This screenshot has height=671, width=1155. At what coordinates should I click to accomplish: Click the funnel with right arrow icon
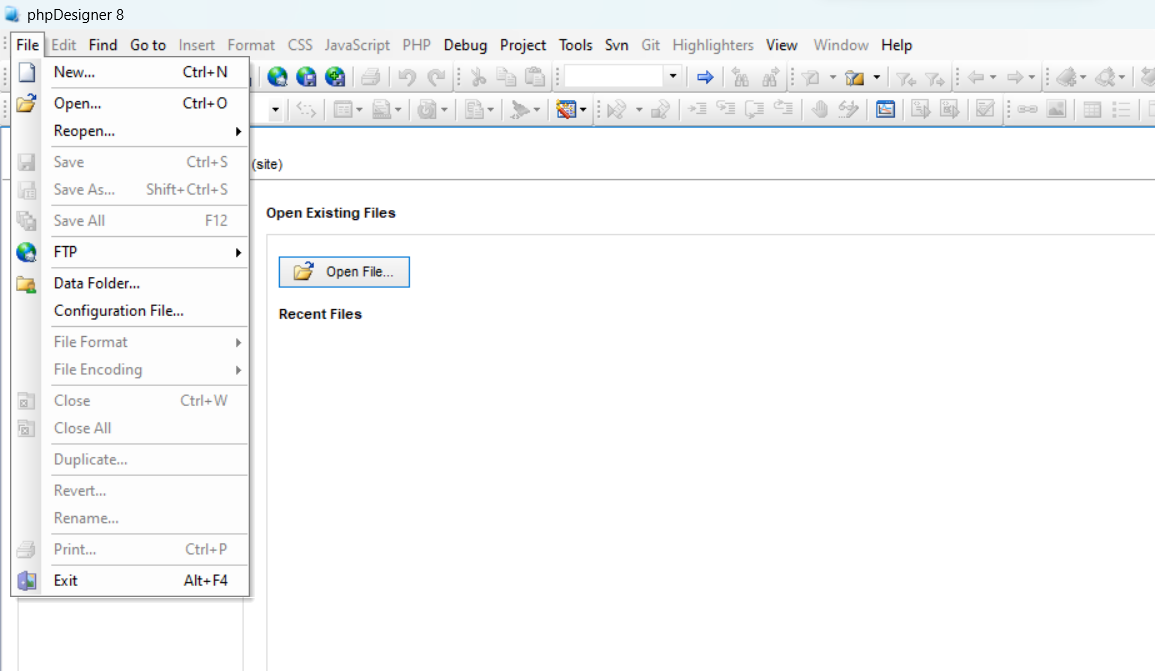(935, 77)
